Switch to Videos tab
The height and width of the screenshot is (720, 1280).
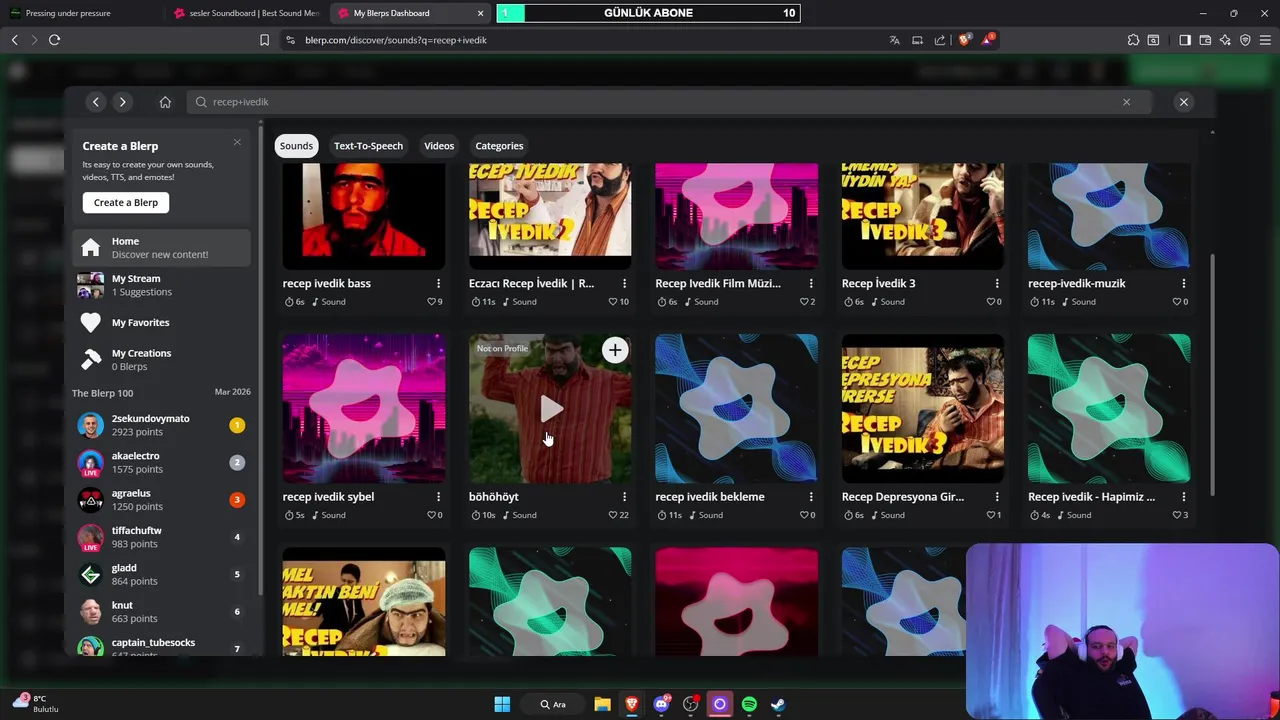[439, 145]
